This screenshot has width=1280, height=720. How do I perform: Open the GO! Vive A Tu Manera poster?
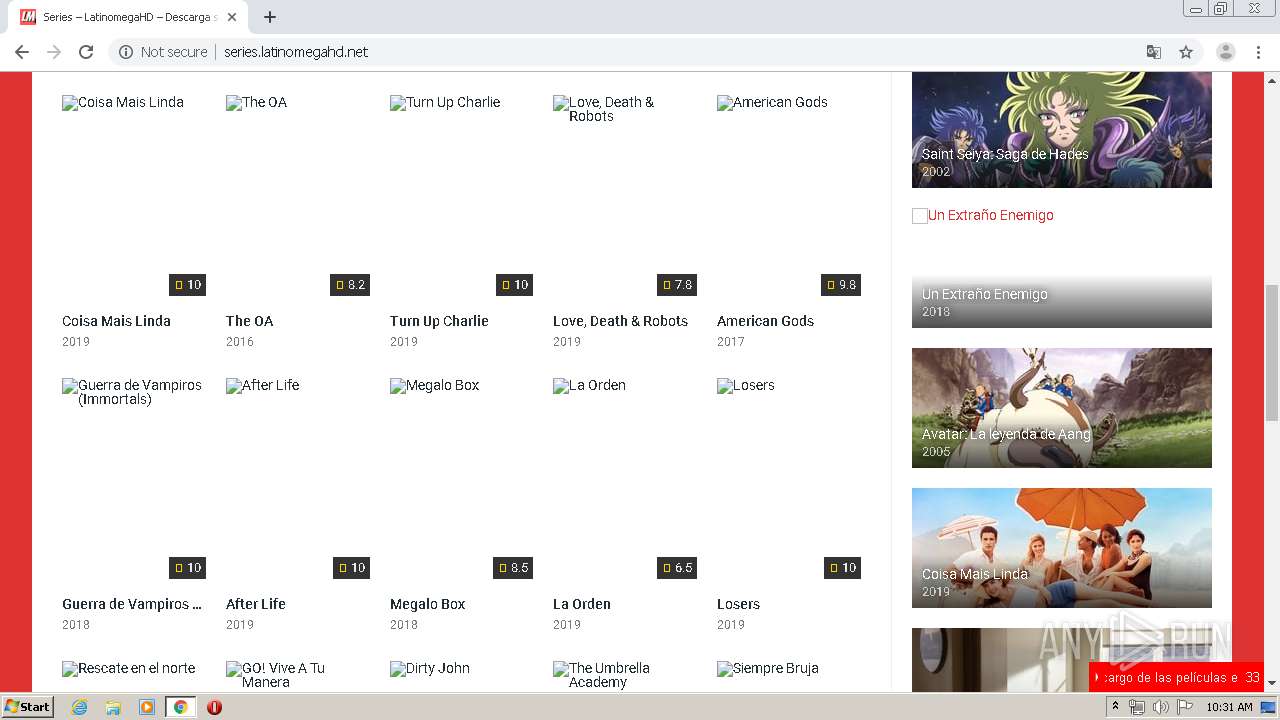pyautogui.click(x=298, y=676)
